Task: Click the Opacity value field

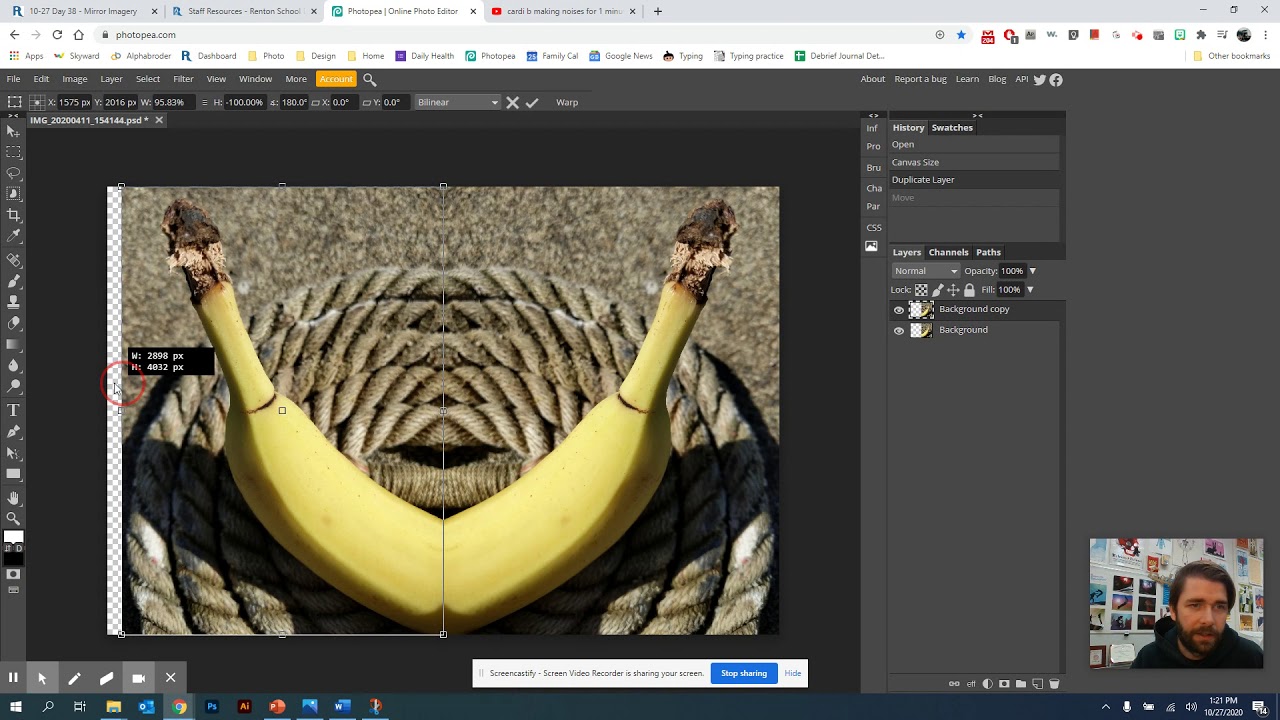Action: 1012,271
